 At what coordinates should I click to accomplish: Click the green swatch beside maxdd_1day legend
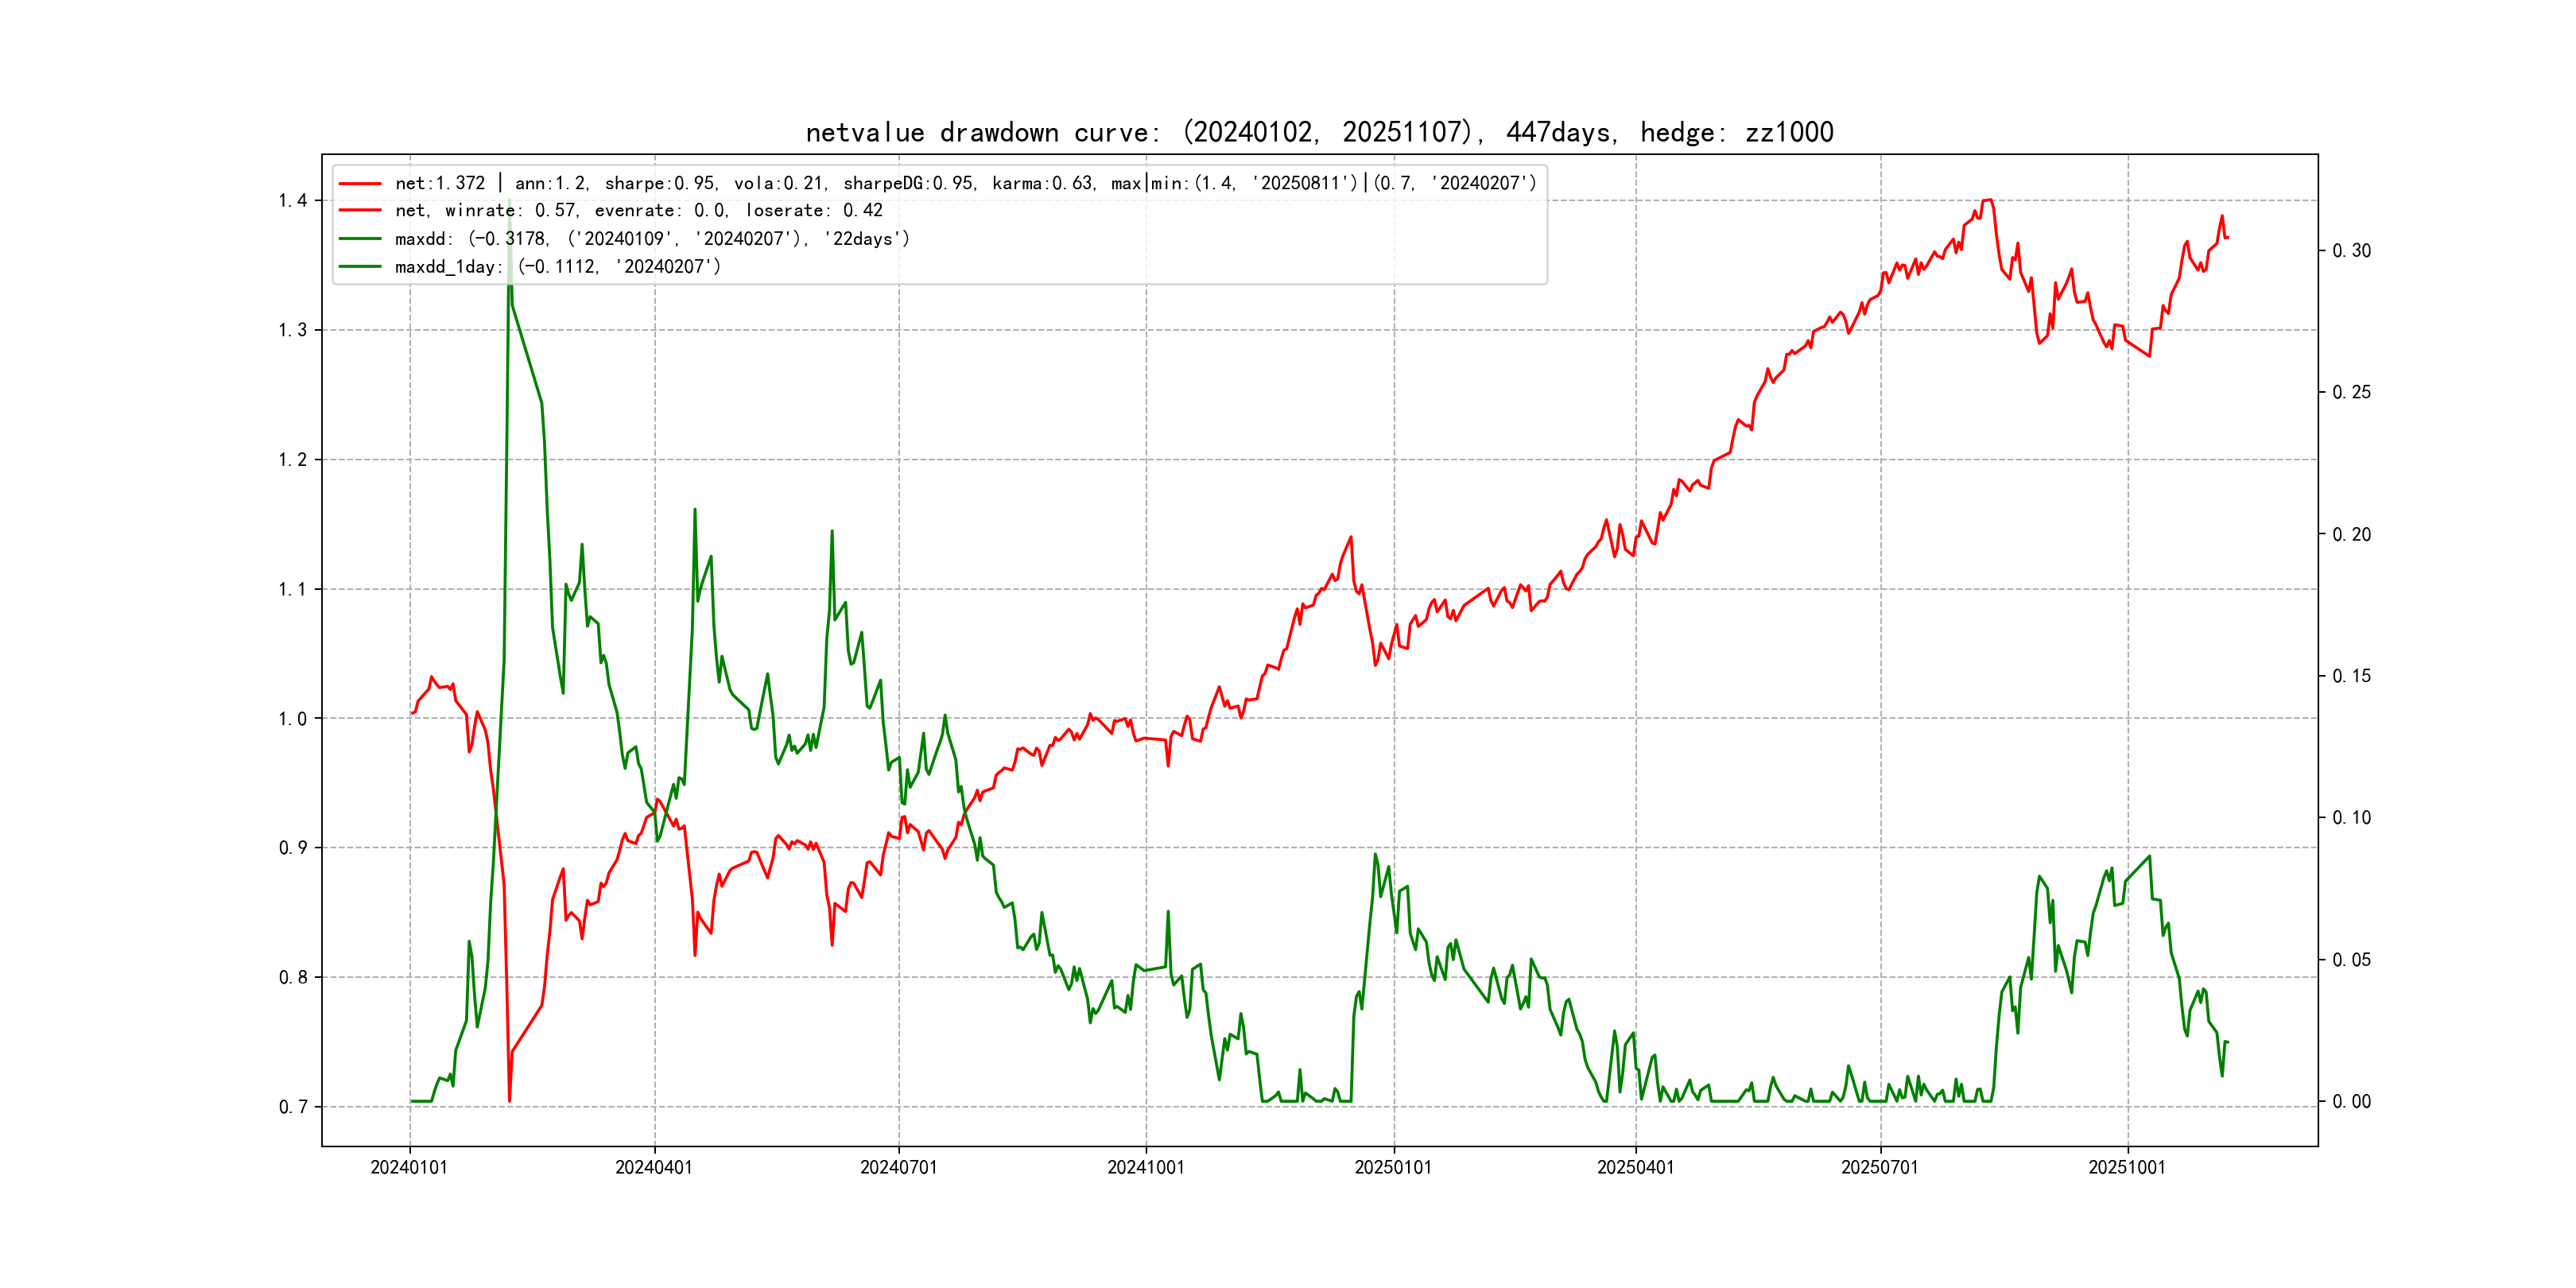pyautogui.click(x=360, y=267)
